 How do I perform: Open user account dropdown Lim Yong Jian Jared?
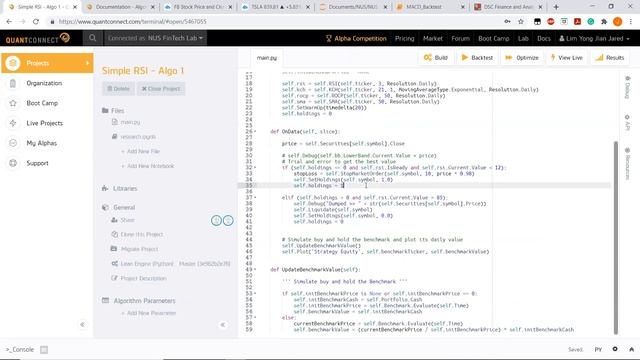pyautogui.click(x=594, y=38)
